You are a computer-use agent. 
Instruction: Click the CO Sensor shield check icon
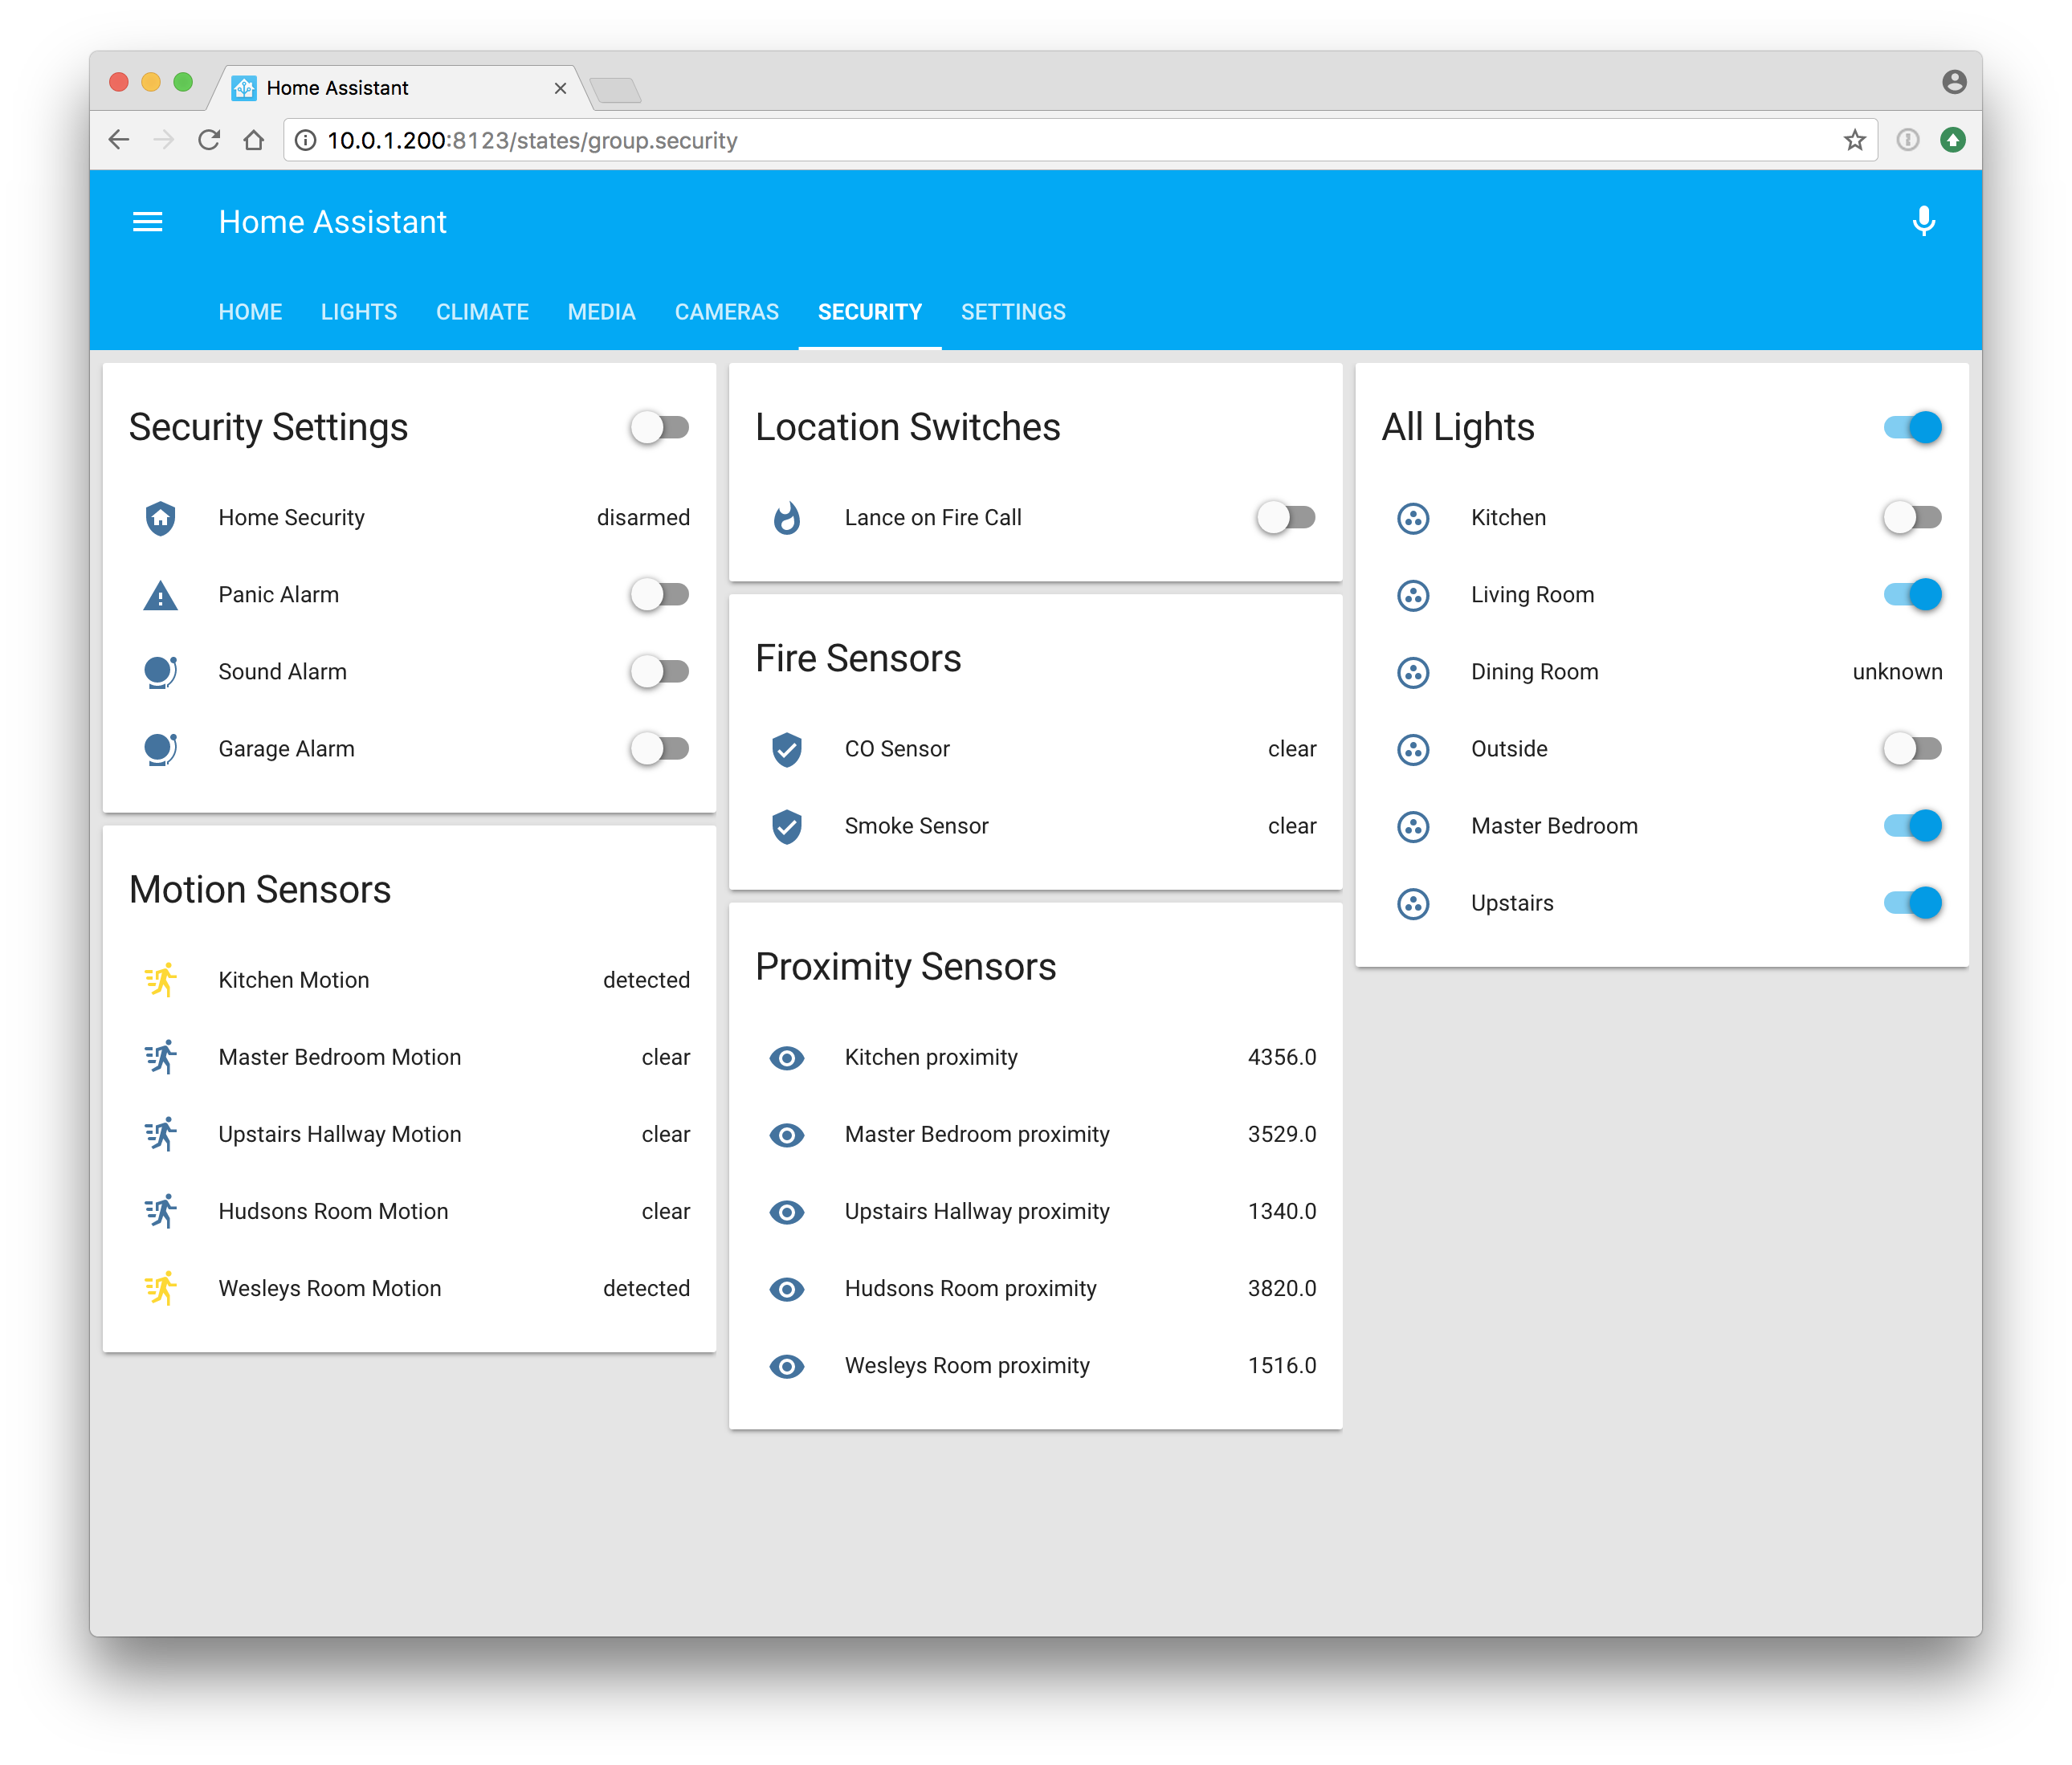click(x=787, y=749)
